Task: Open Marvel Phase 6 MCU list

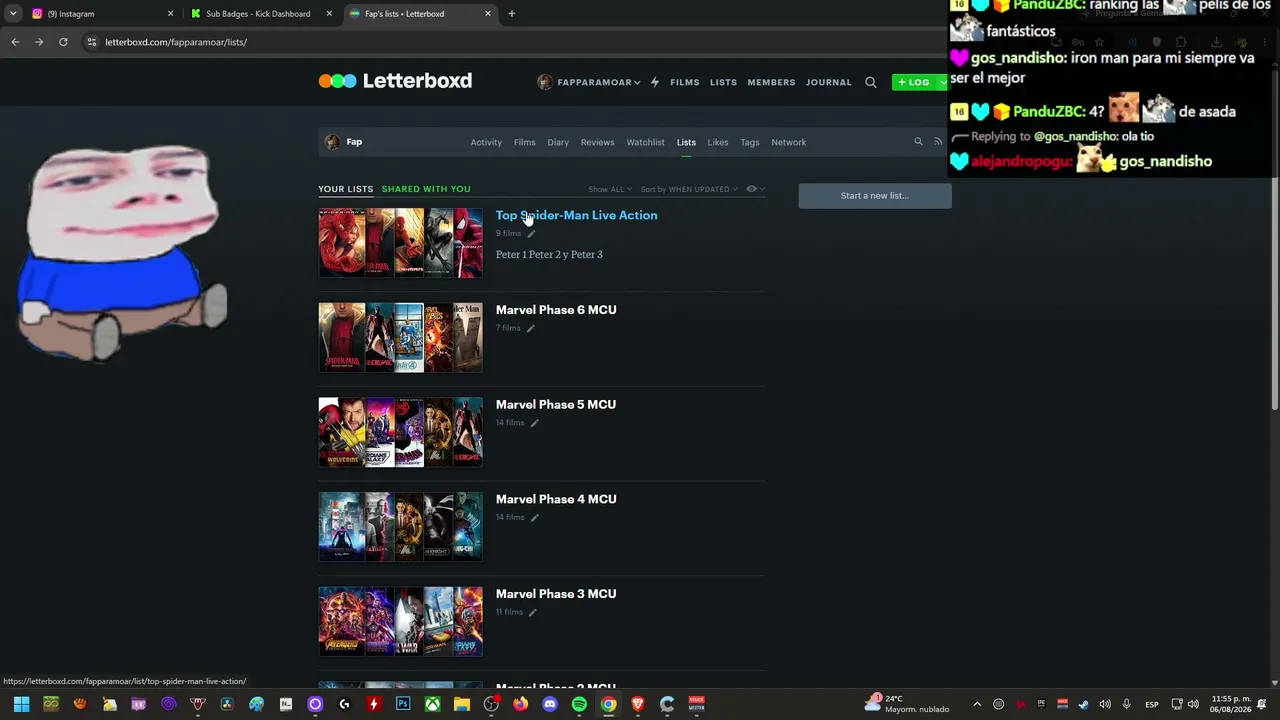Action: [x=556, y=310]
